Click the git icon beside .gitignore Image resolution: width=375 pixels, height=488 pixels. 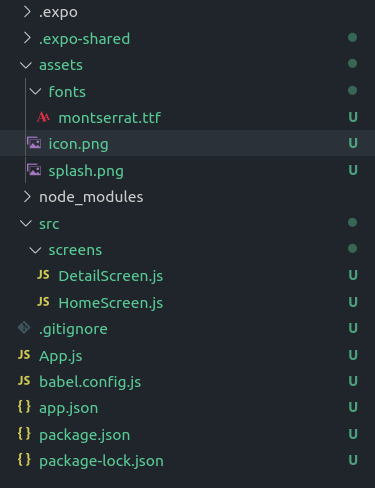pos(24,328)
